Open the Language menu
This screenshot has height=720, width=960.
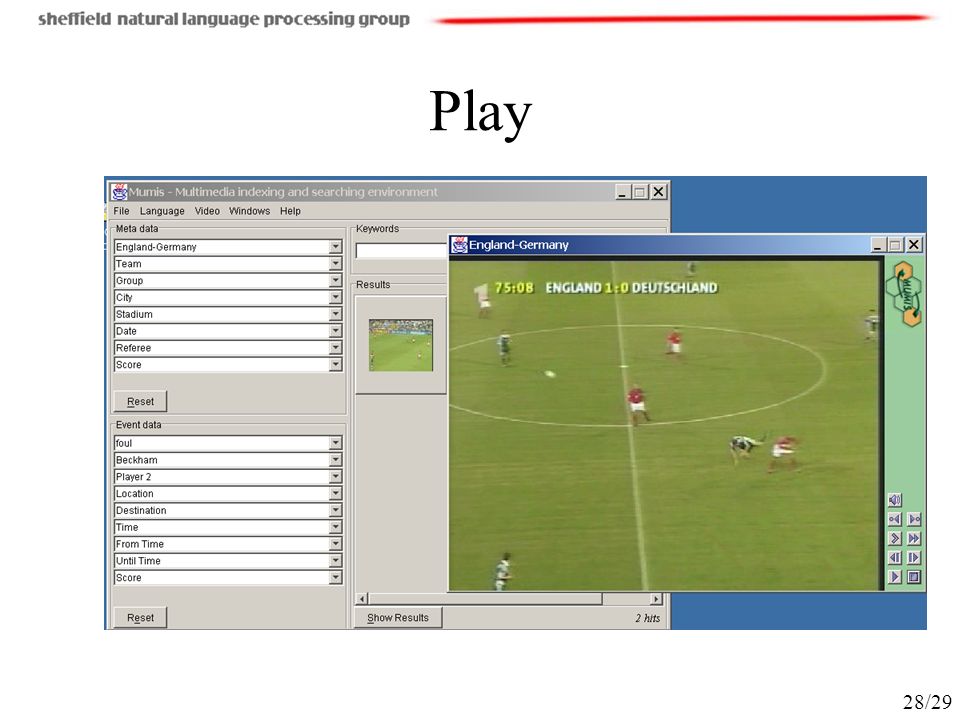coord(162,211)
